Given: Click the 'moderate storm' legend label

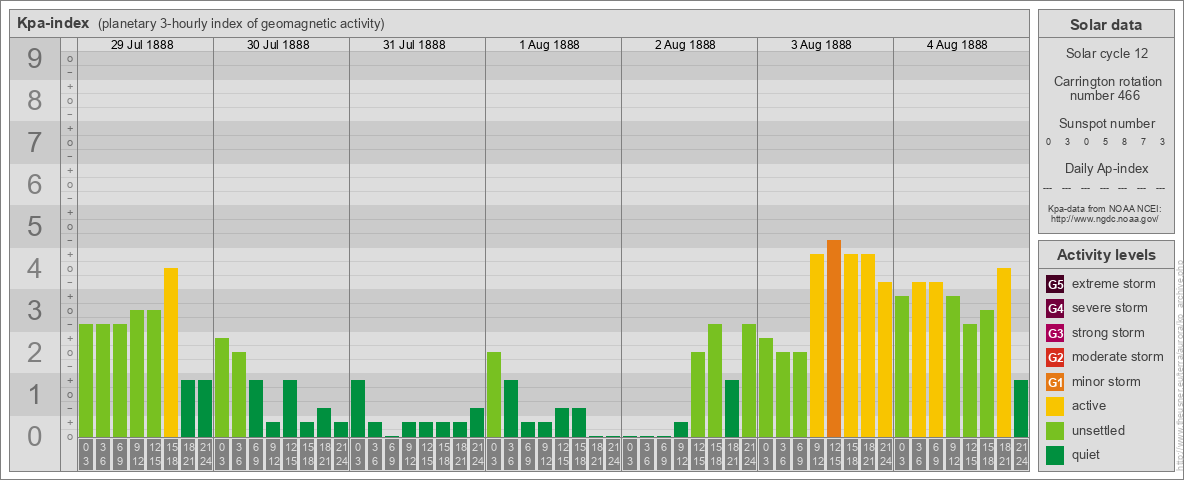Looking at the screenshot, I should [1118, 357].
